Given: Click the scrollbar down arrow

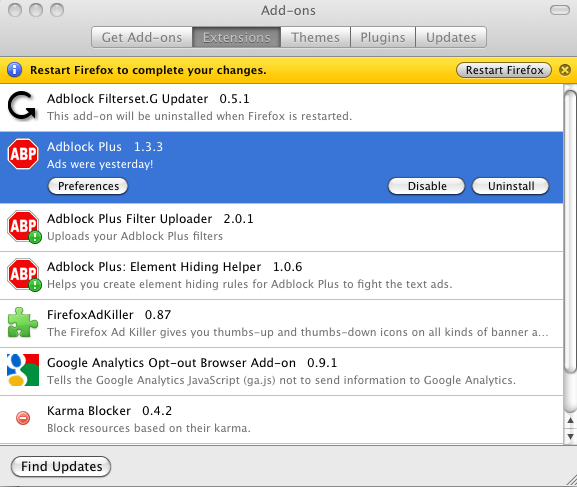Looking at the screenshot, I should [x=570, y=437].
